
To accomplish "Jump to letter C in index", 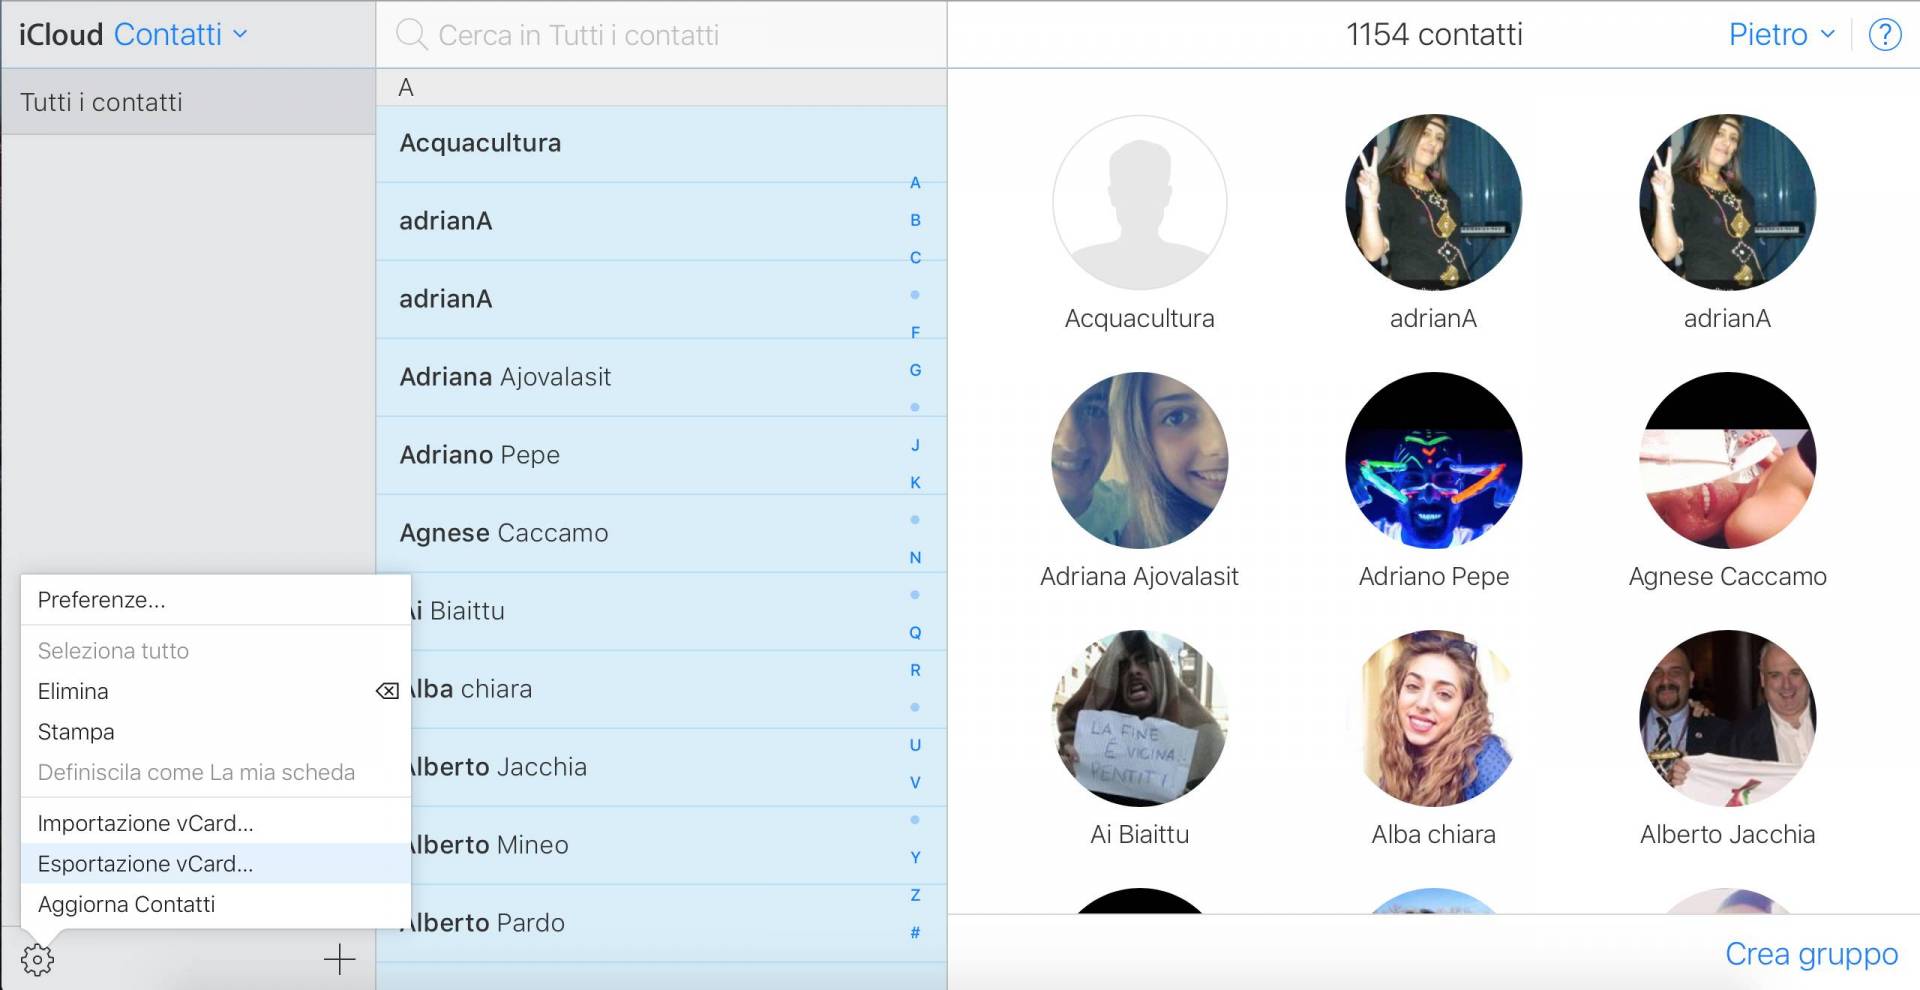I will click(915, 258).
